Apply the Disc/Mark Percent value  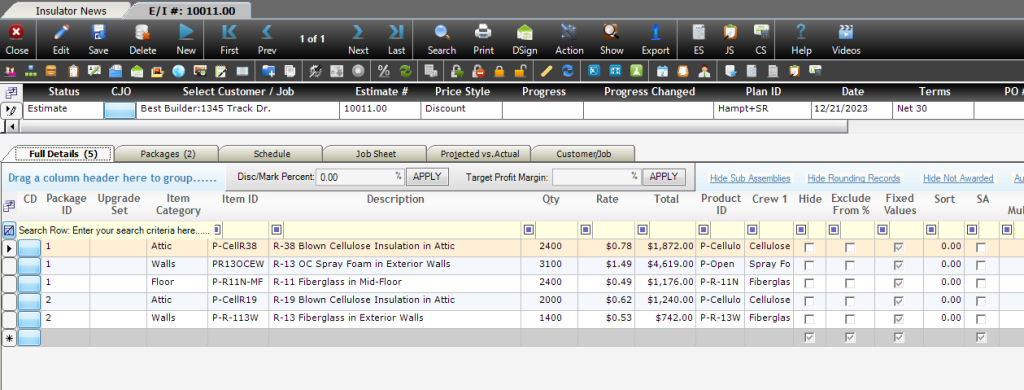point(427,176)
